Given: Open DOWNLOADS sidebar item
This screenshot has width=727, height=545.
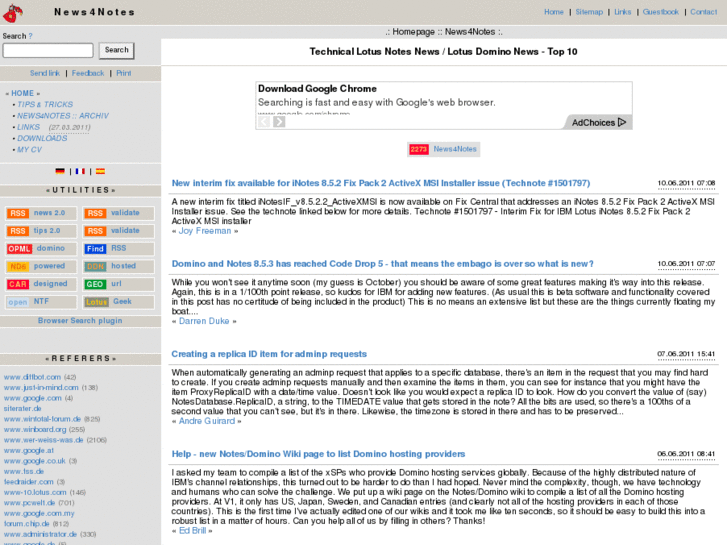Looking at the screenshot, I should click(42, 138).
